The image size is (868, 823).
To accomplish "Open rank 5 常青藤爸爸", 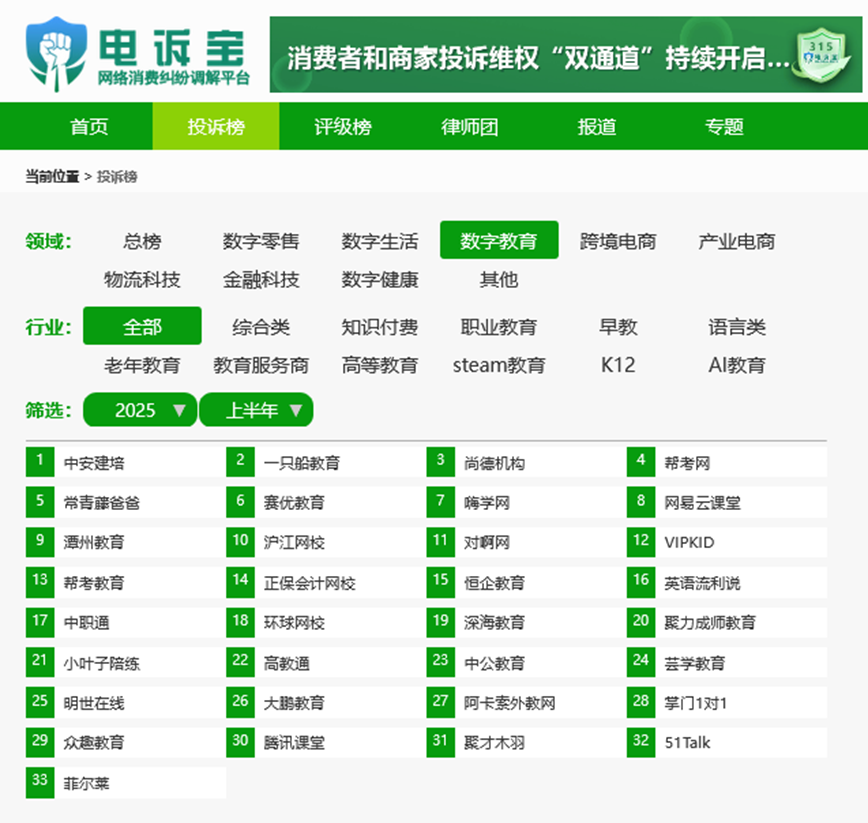I will coord(126,502).
